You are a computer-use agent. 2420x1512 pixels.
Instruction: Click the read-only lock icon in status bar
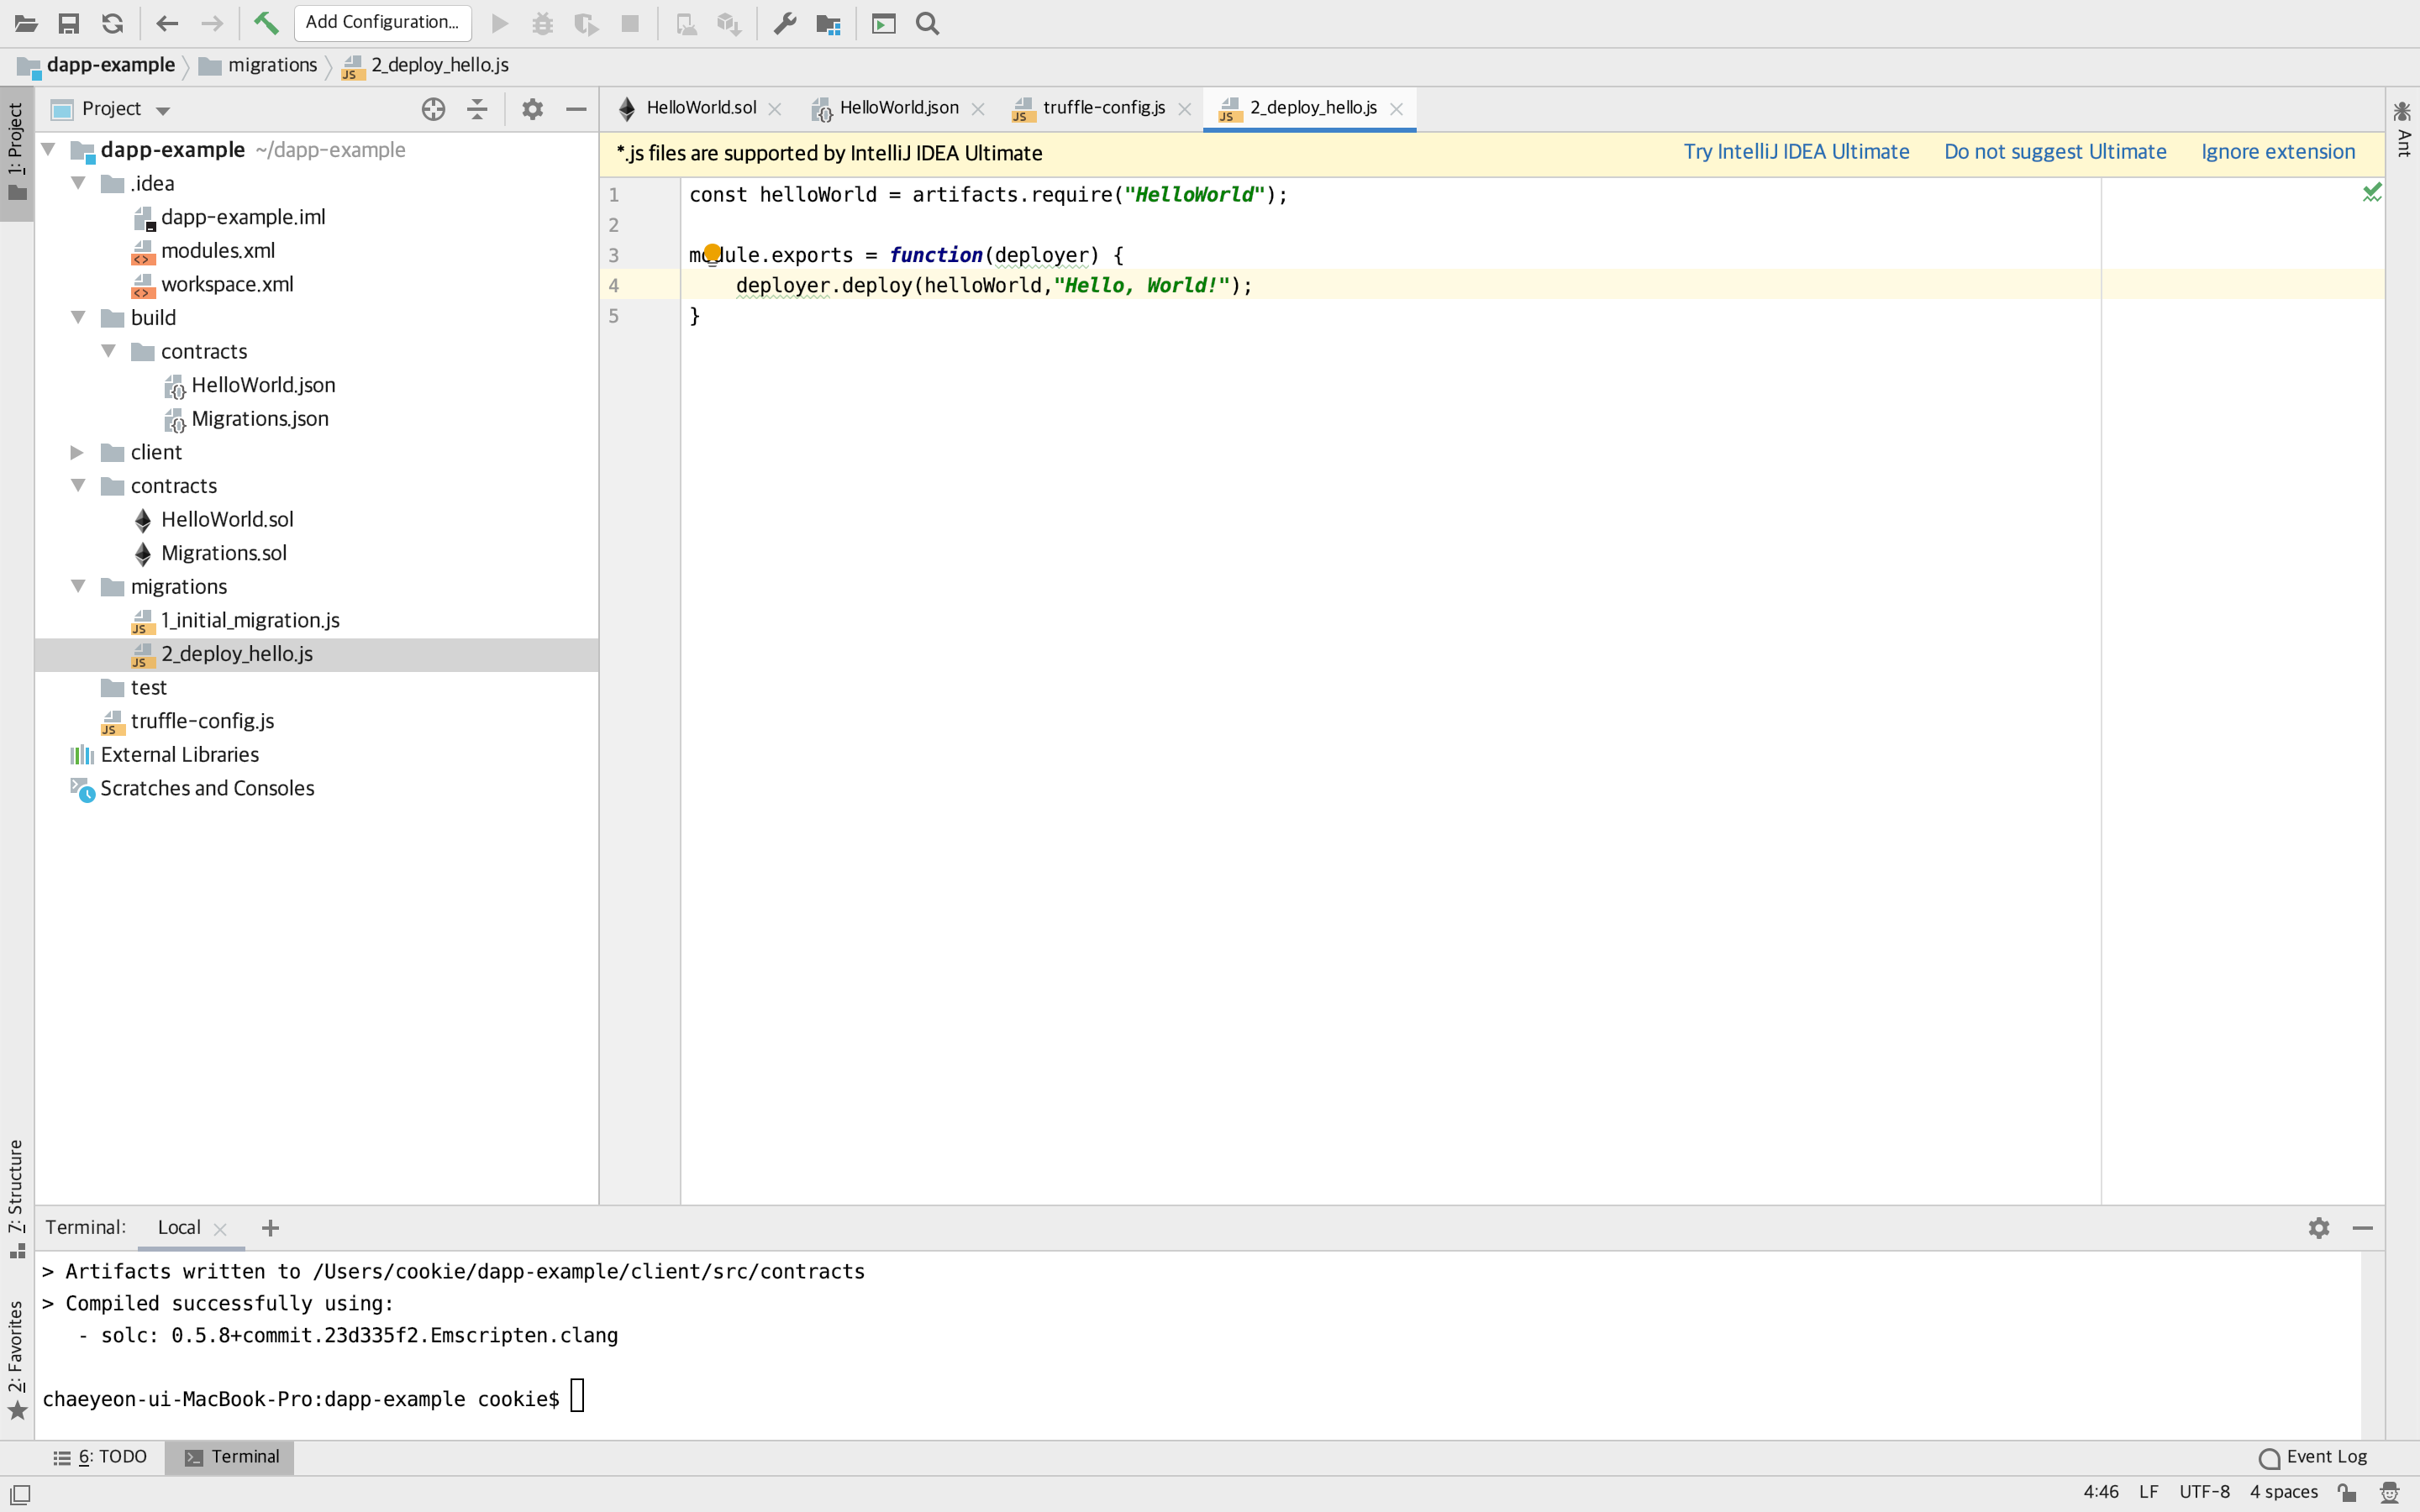(2347, 1492)
